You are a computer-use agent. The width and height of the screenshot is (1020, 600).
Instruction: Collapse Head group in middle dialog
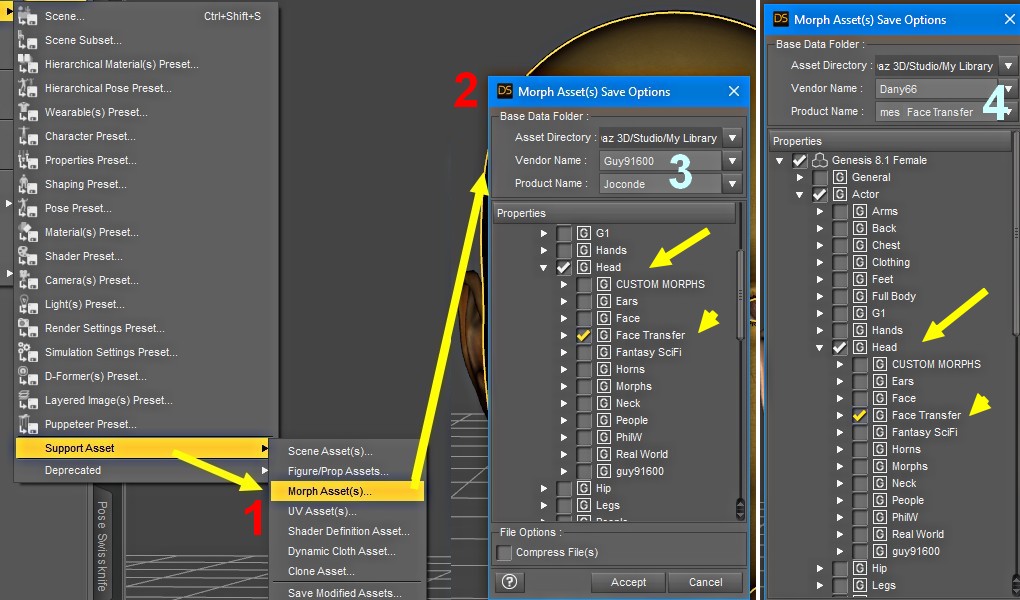pos(544,267)
